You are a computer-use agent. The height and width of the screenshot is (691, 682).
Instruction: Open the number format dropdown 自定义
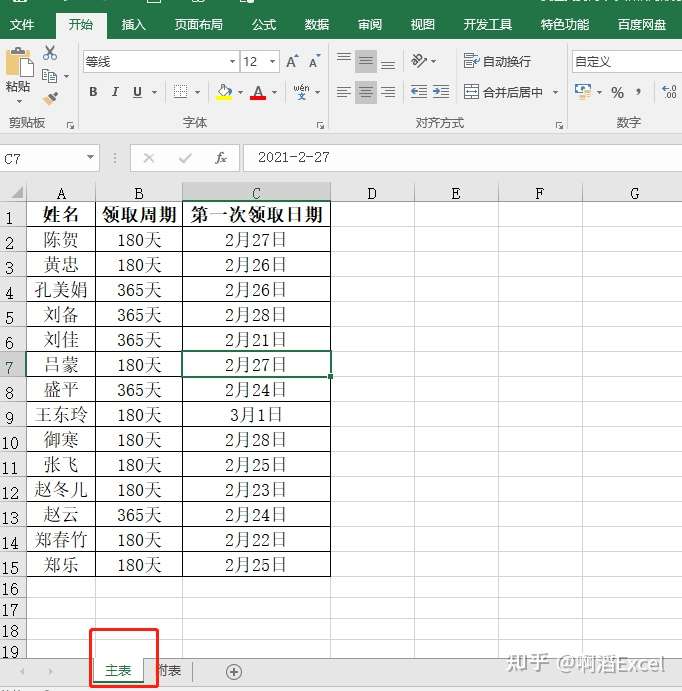627,61
